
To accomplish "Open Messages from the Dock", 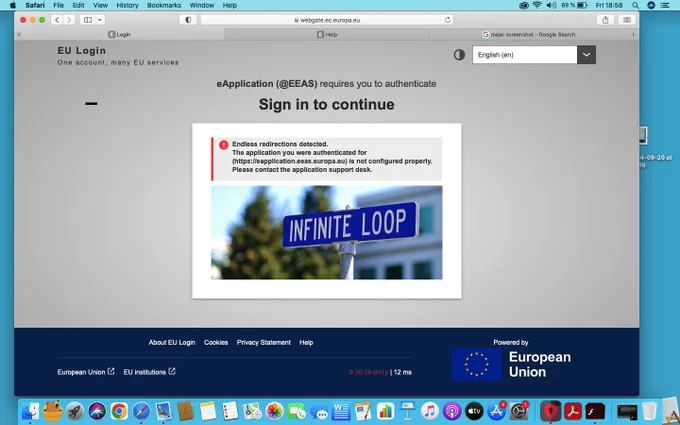I will tap(319, 412).
